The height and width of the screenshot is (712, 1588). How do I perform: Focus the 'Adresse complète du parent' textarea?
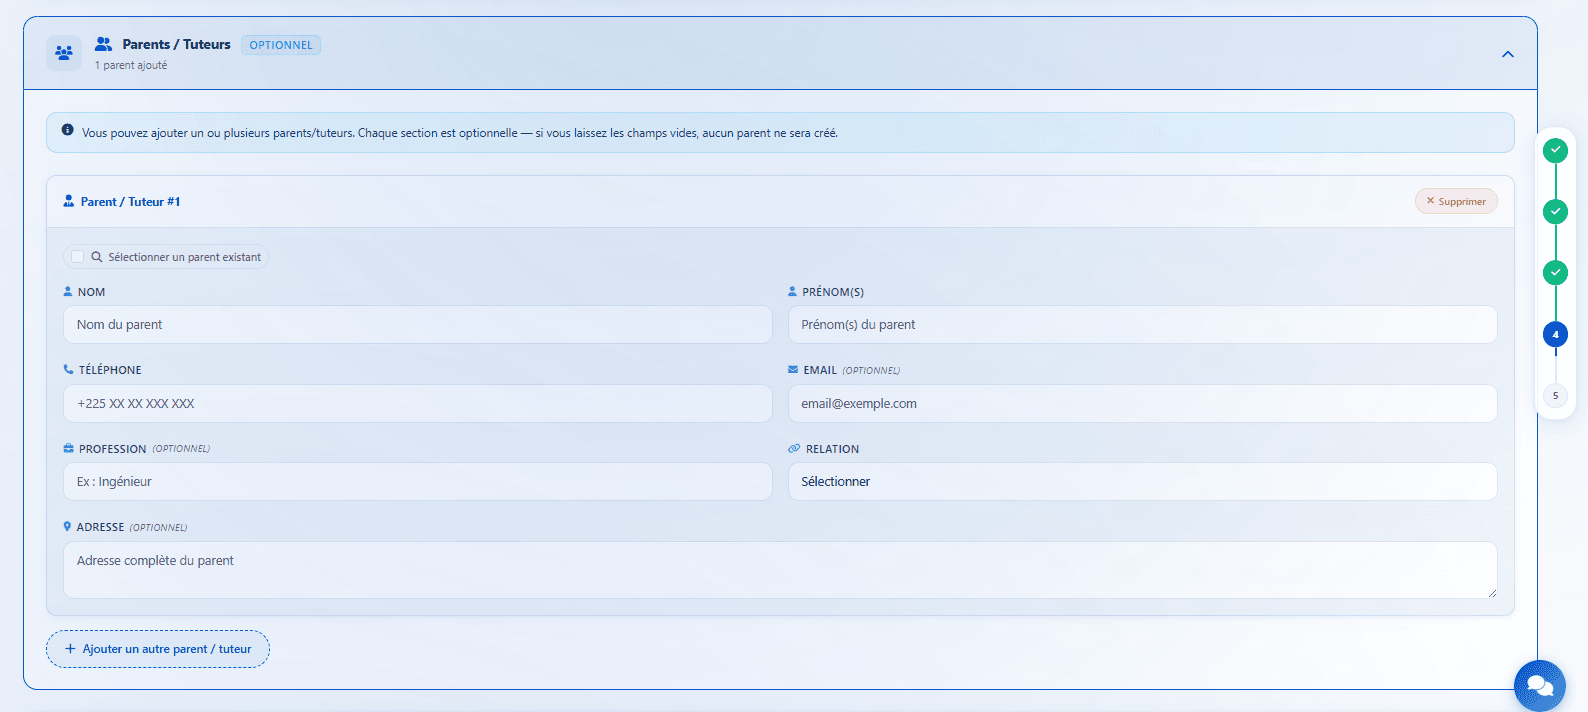pos(780,570)
